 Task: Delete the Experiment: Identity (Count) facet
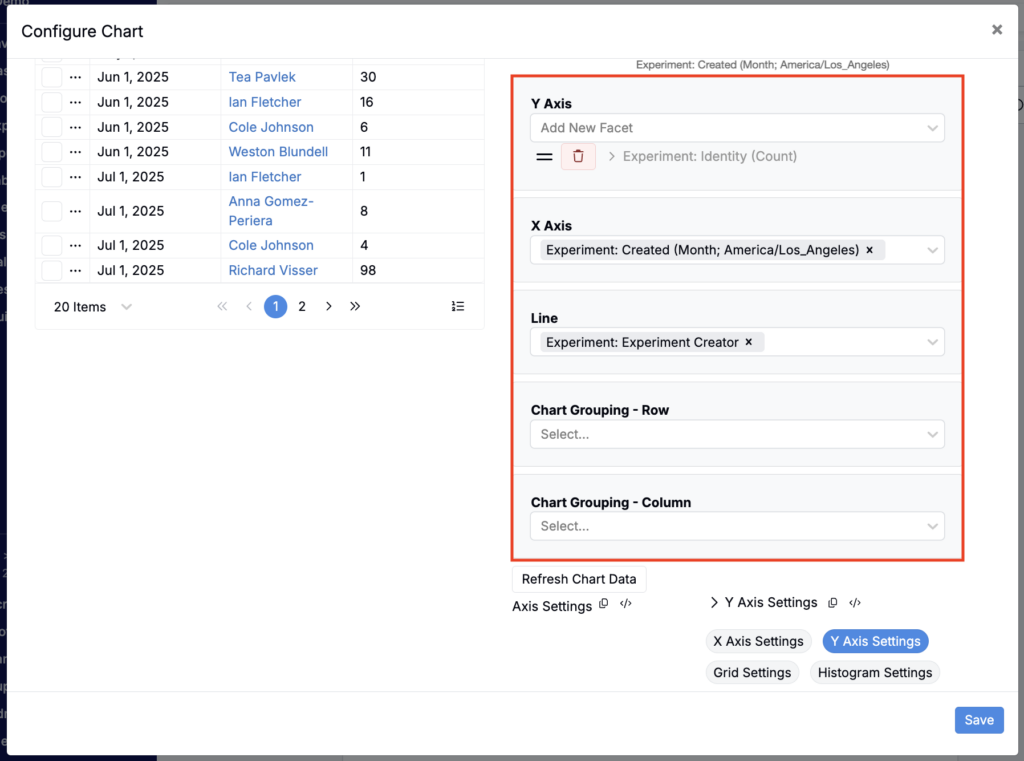(x=578, y=157)
